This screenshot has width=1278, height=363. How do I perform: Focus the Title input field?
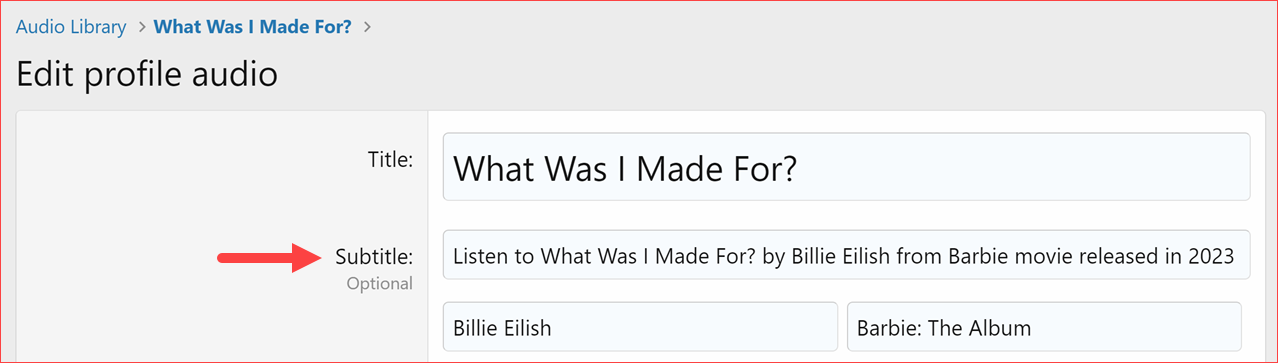coord(846,167)
